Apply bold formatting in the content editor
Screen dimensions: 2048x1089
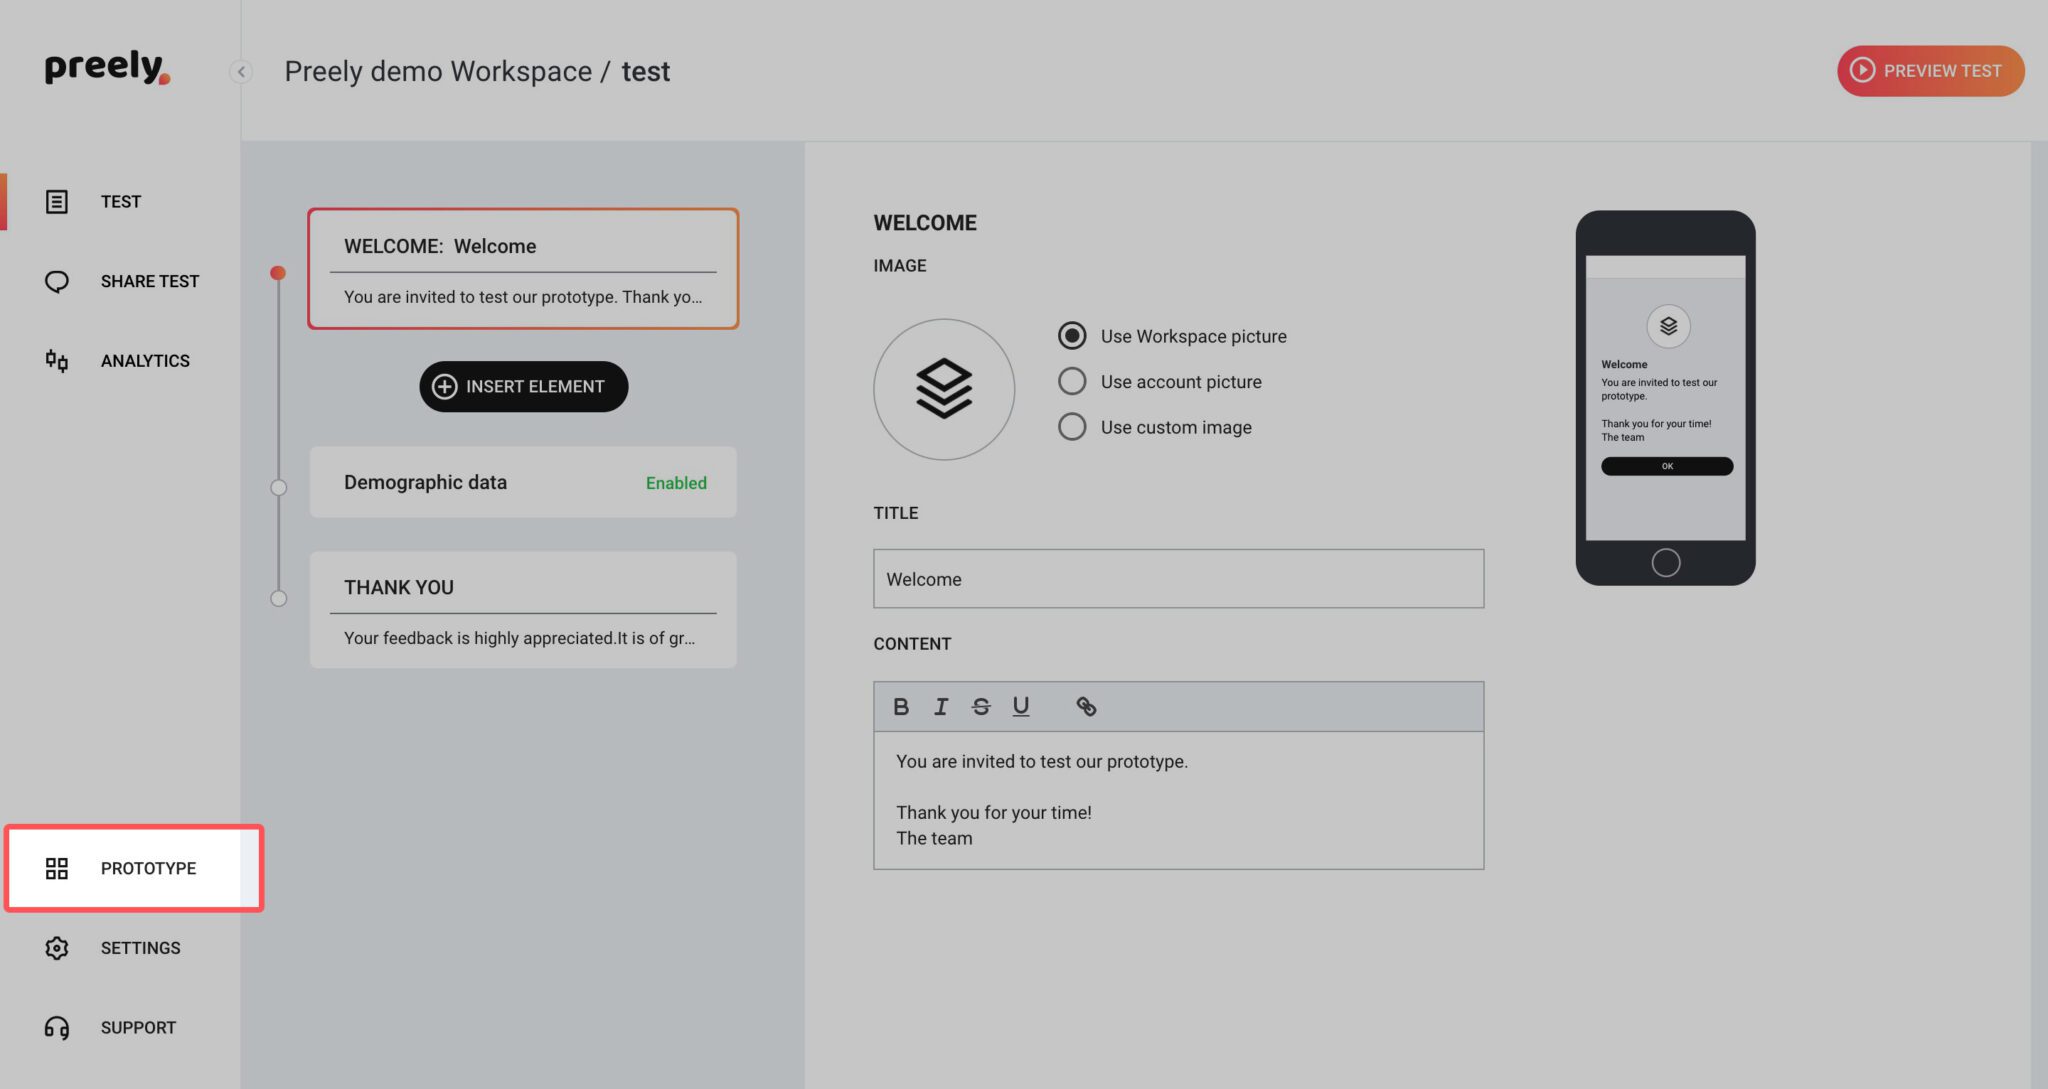[x=901, y=706]
